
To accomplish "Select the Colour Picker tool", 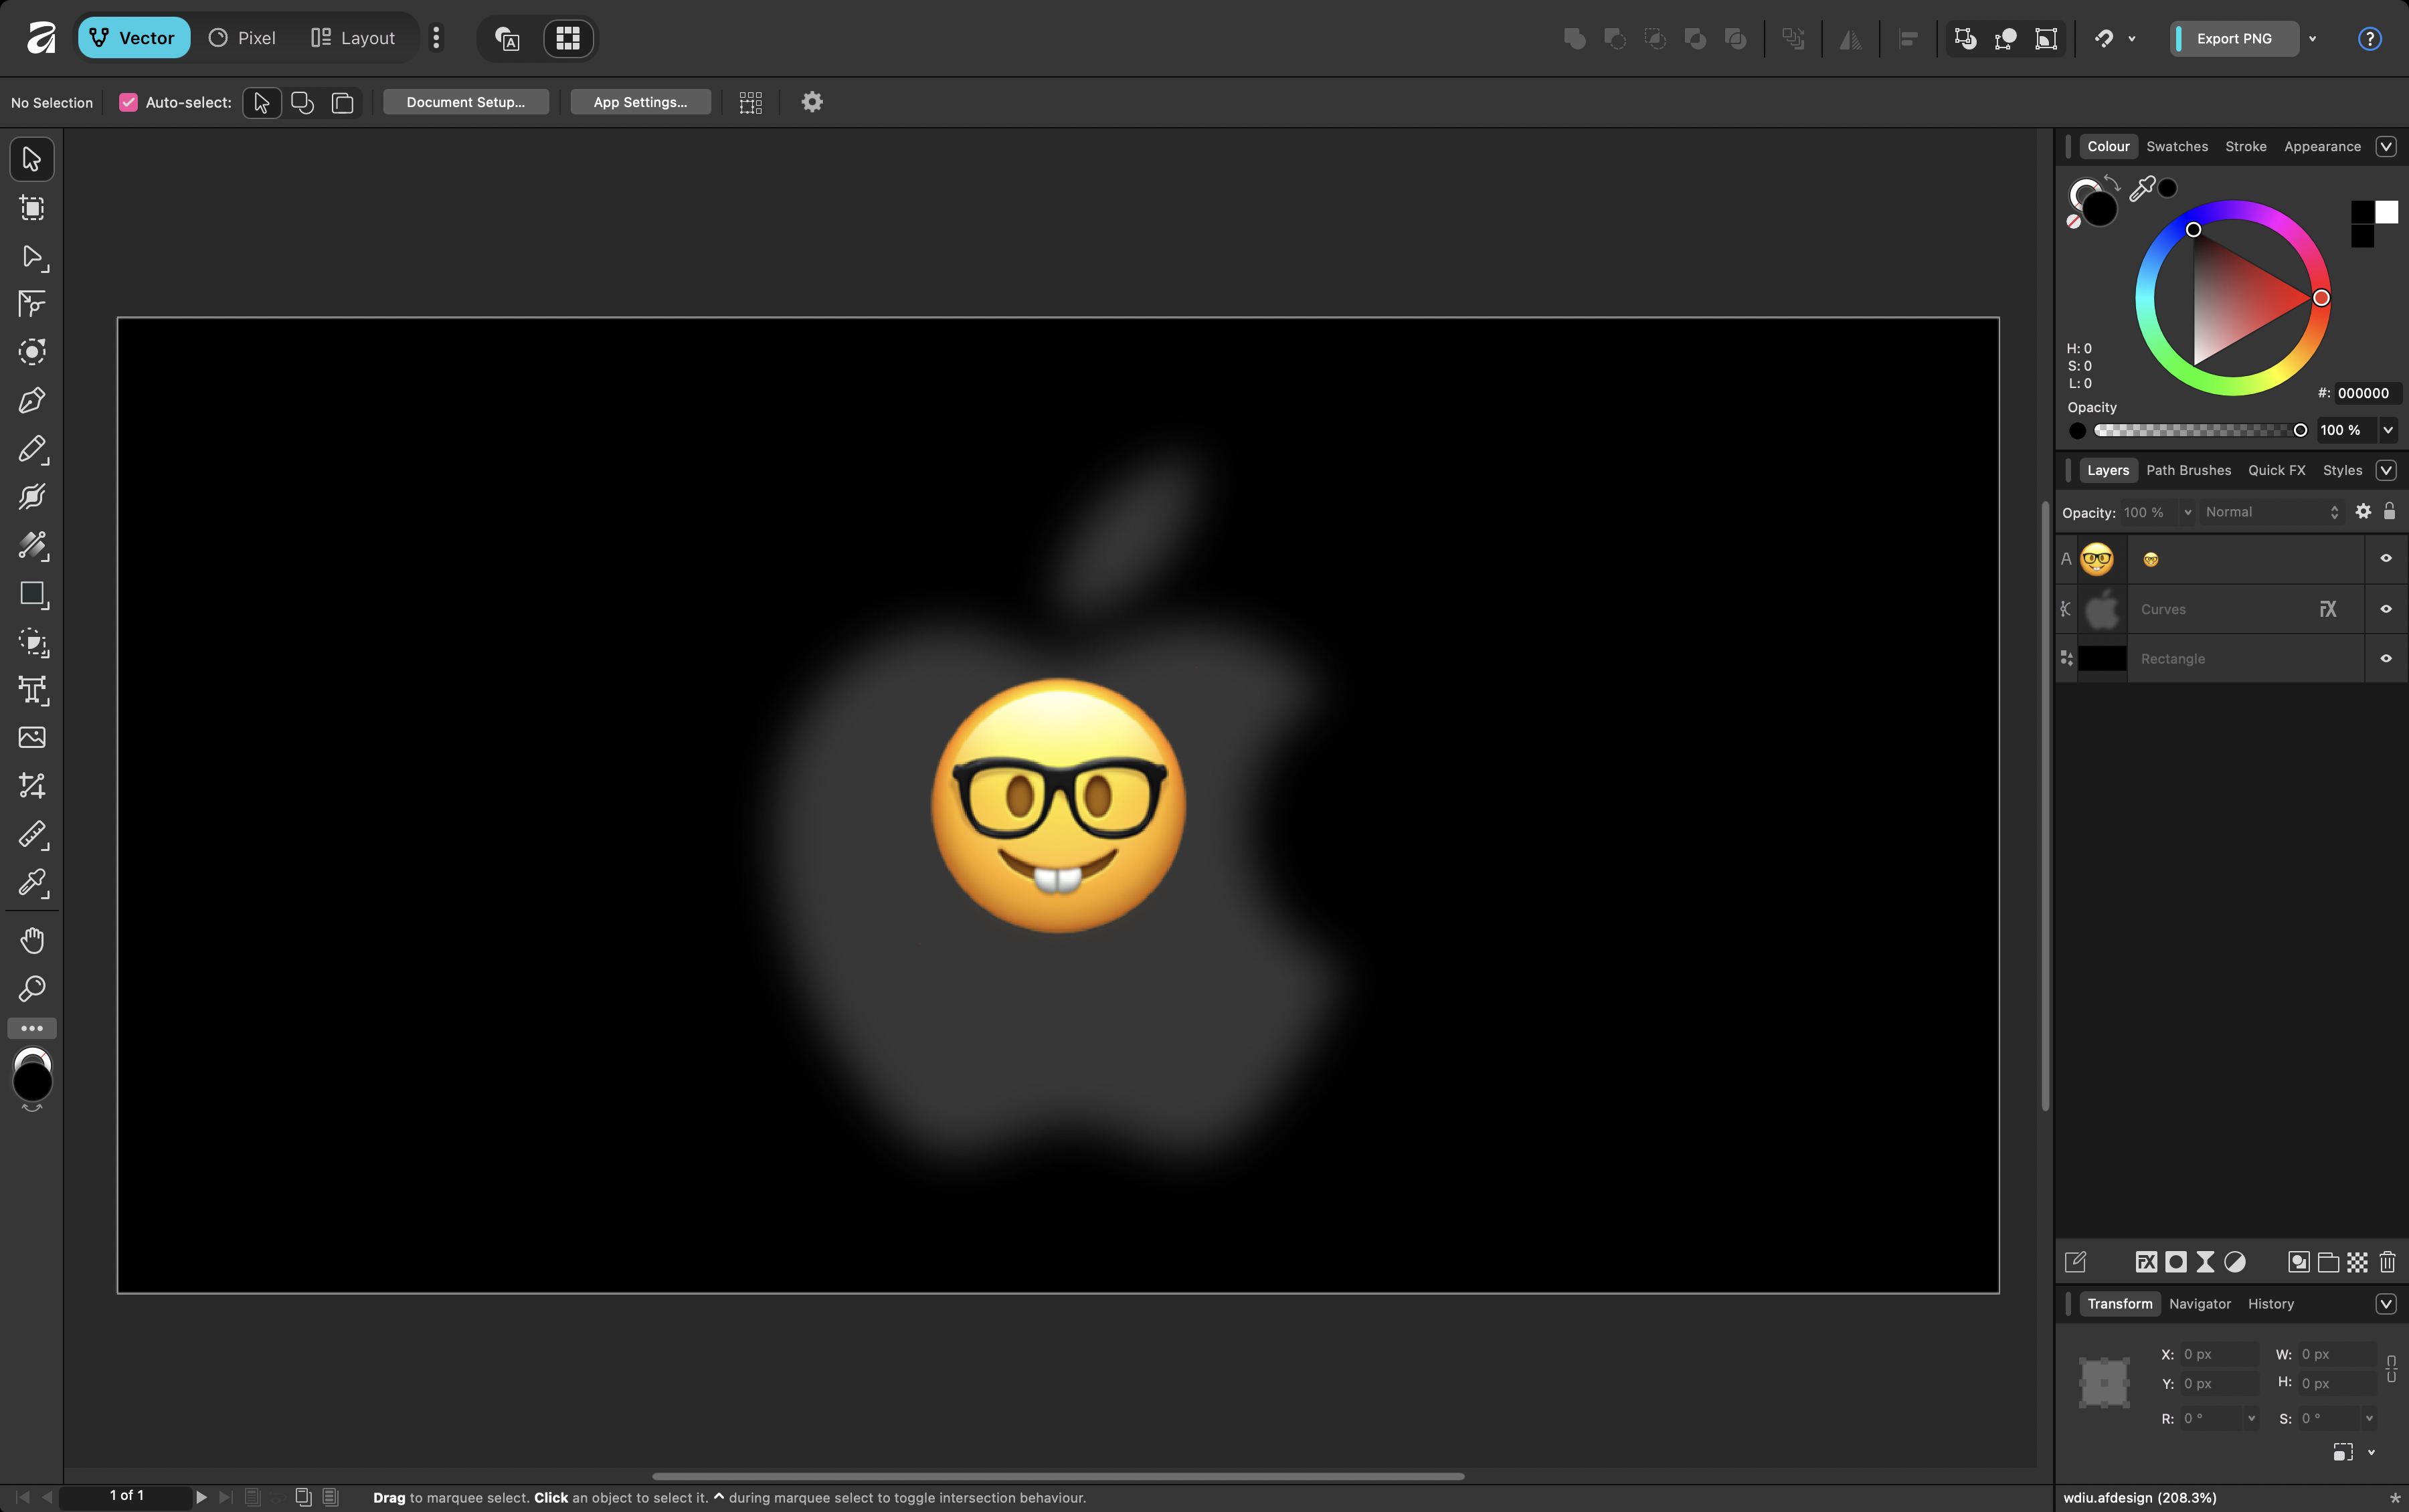I will [31, 882].
